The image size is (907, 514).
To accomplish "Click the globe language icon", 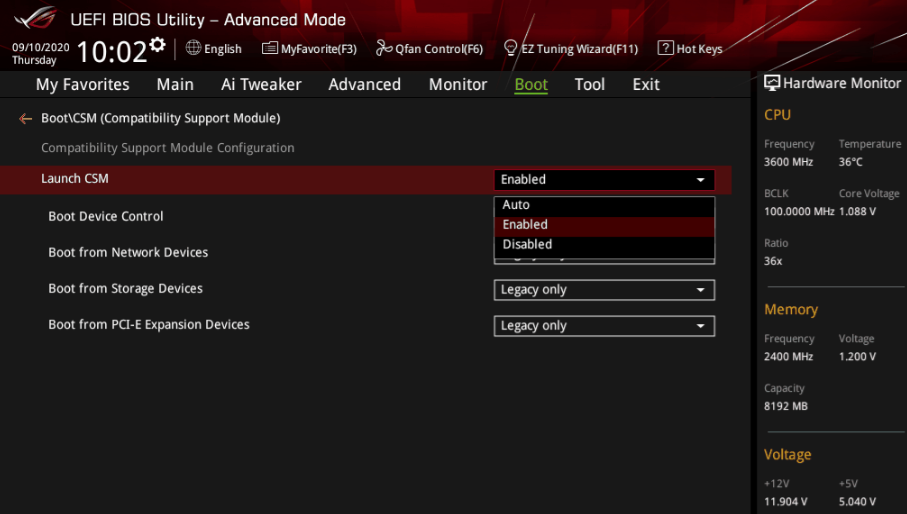I will click(193, 48).
